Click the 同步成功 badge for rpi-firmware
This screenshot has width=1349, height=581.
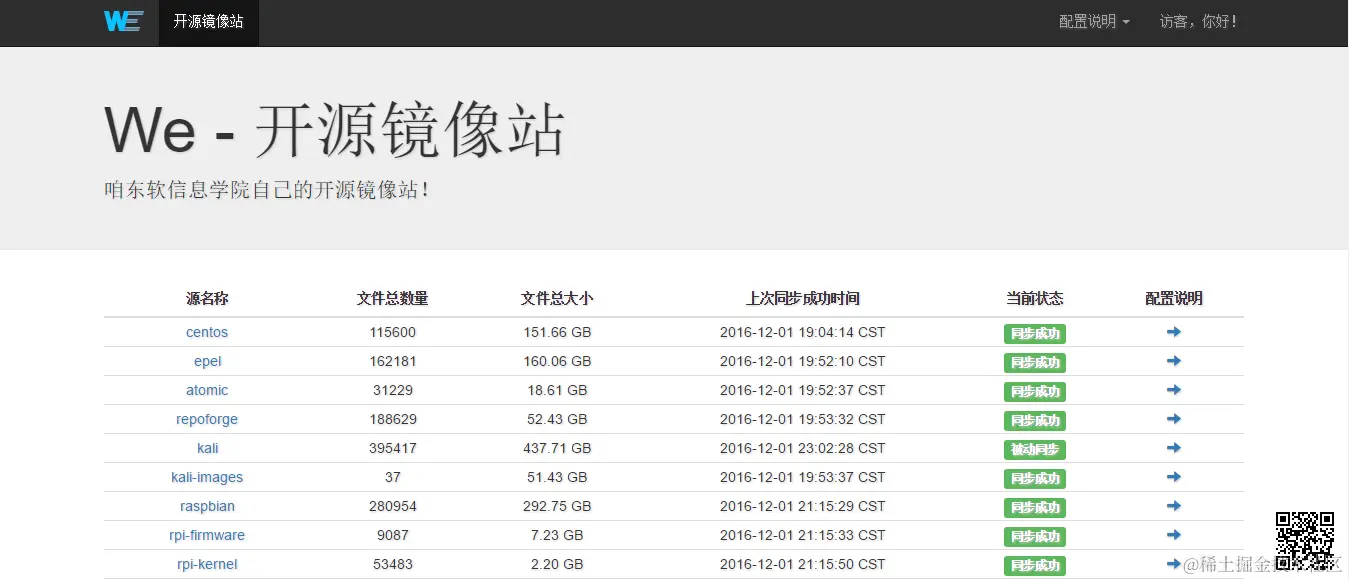point(1034,537)
